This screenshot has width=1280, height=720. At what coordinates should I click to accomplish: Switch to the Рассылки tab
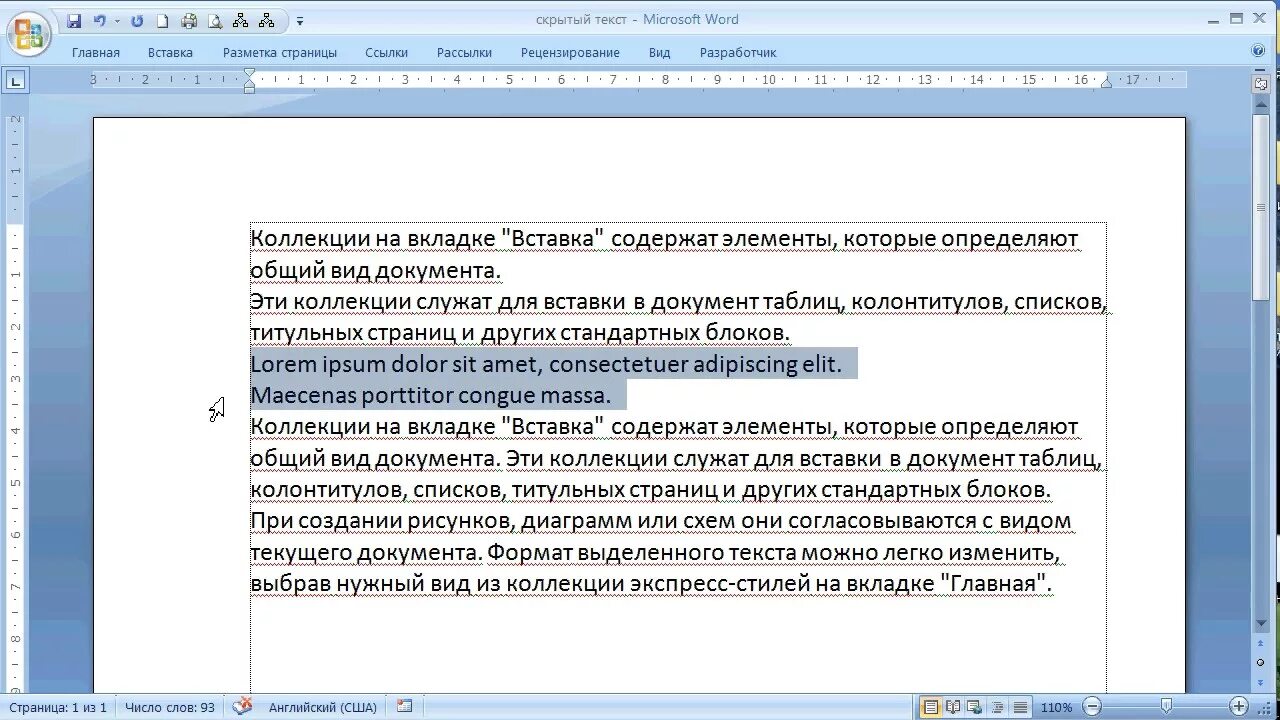pyautogui.click(x=464, y=53)
